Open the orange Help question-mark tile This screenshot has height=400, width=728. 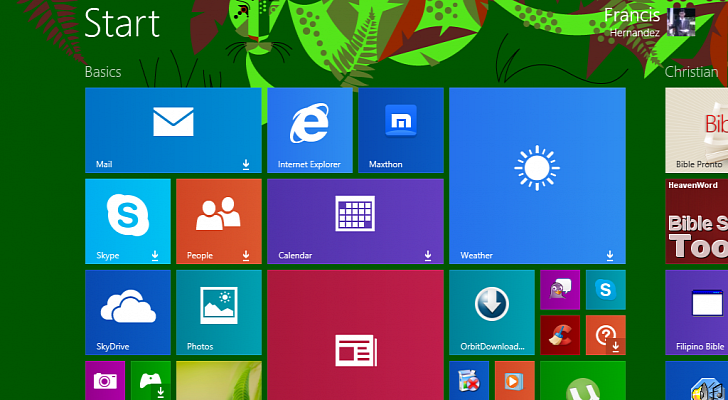click(x=605, y=335)
